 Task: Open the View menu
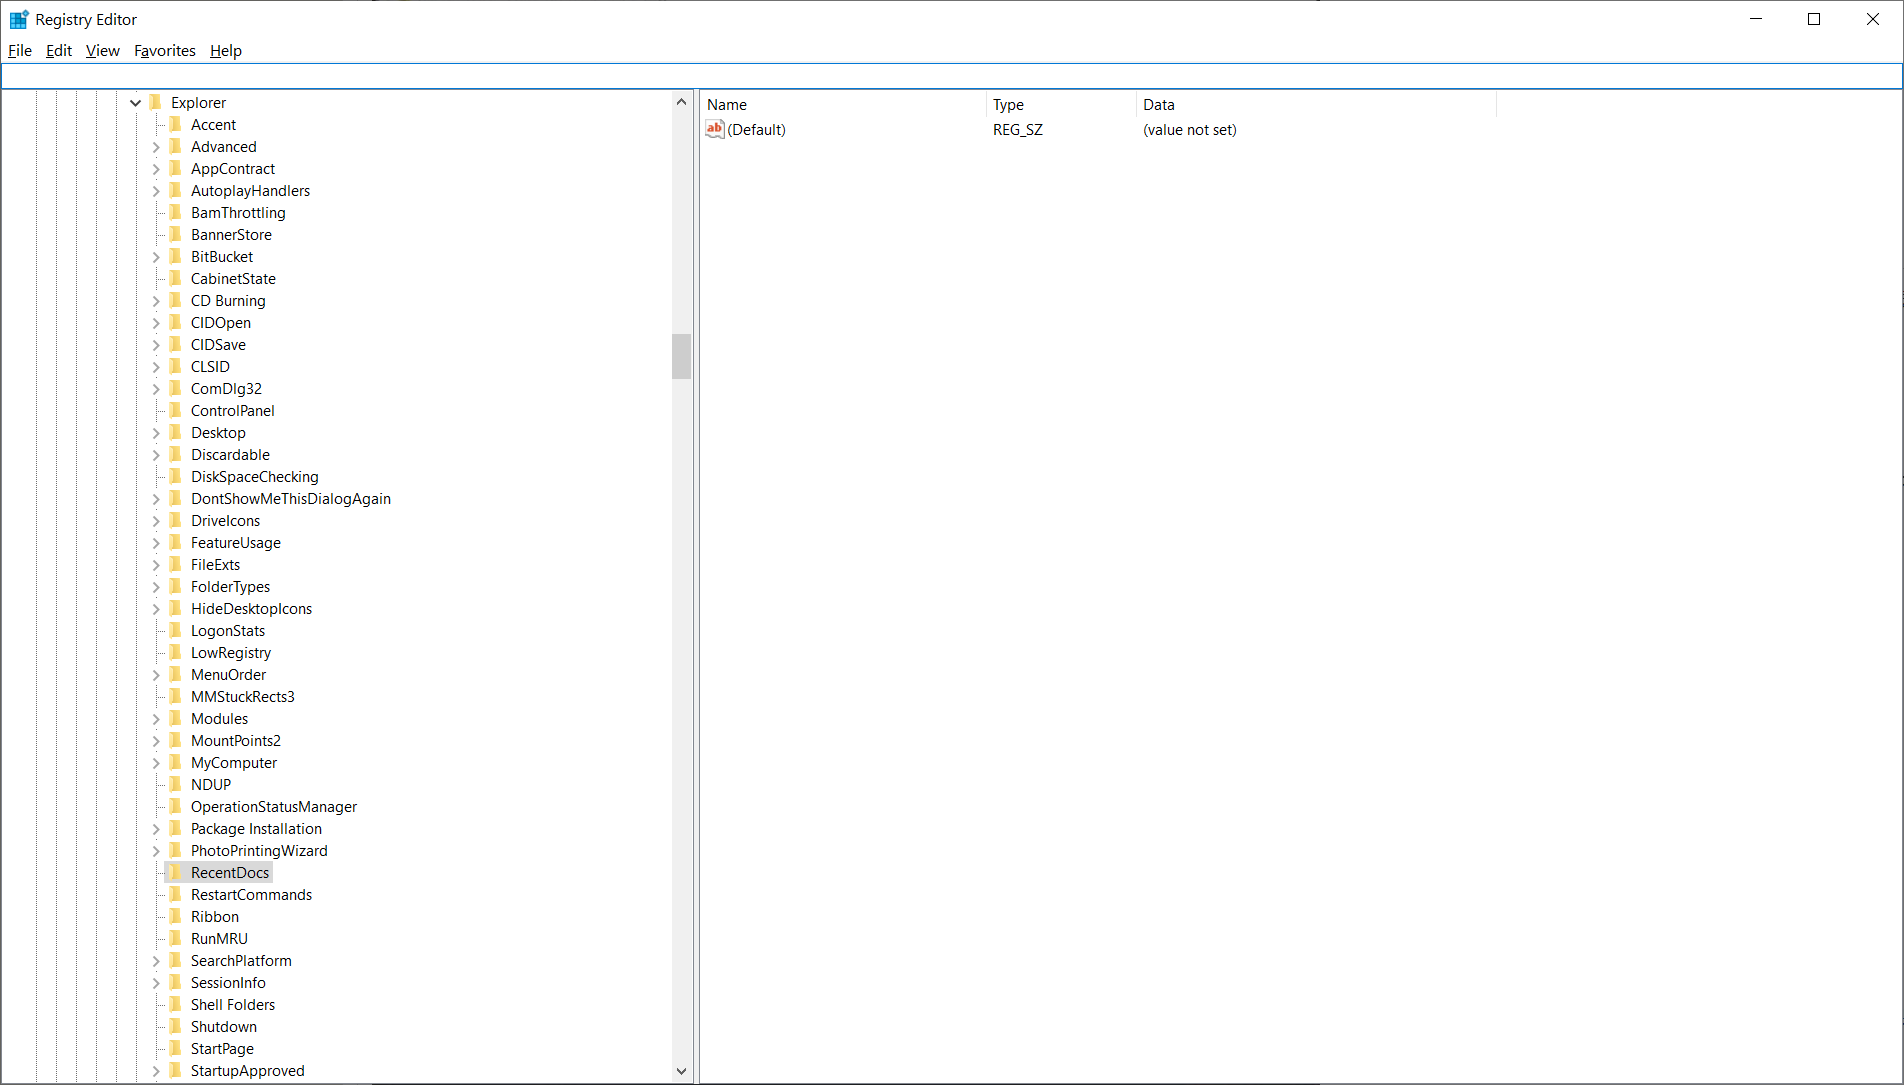102,50
